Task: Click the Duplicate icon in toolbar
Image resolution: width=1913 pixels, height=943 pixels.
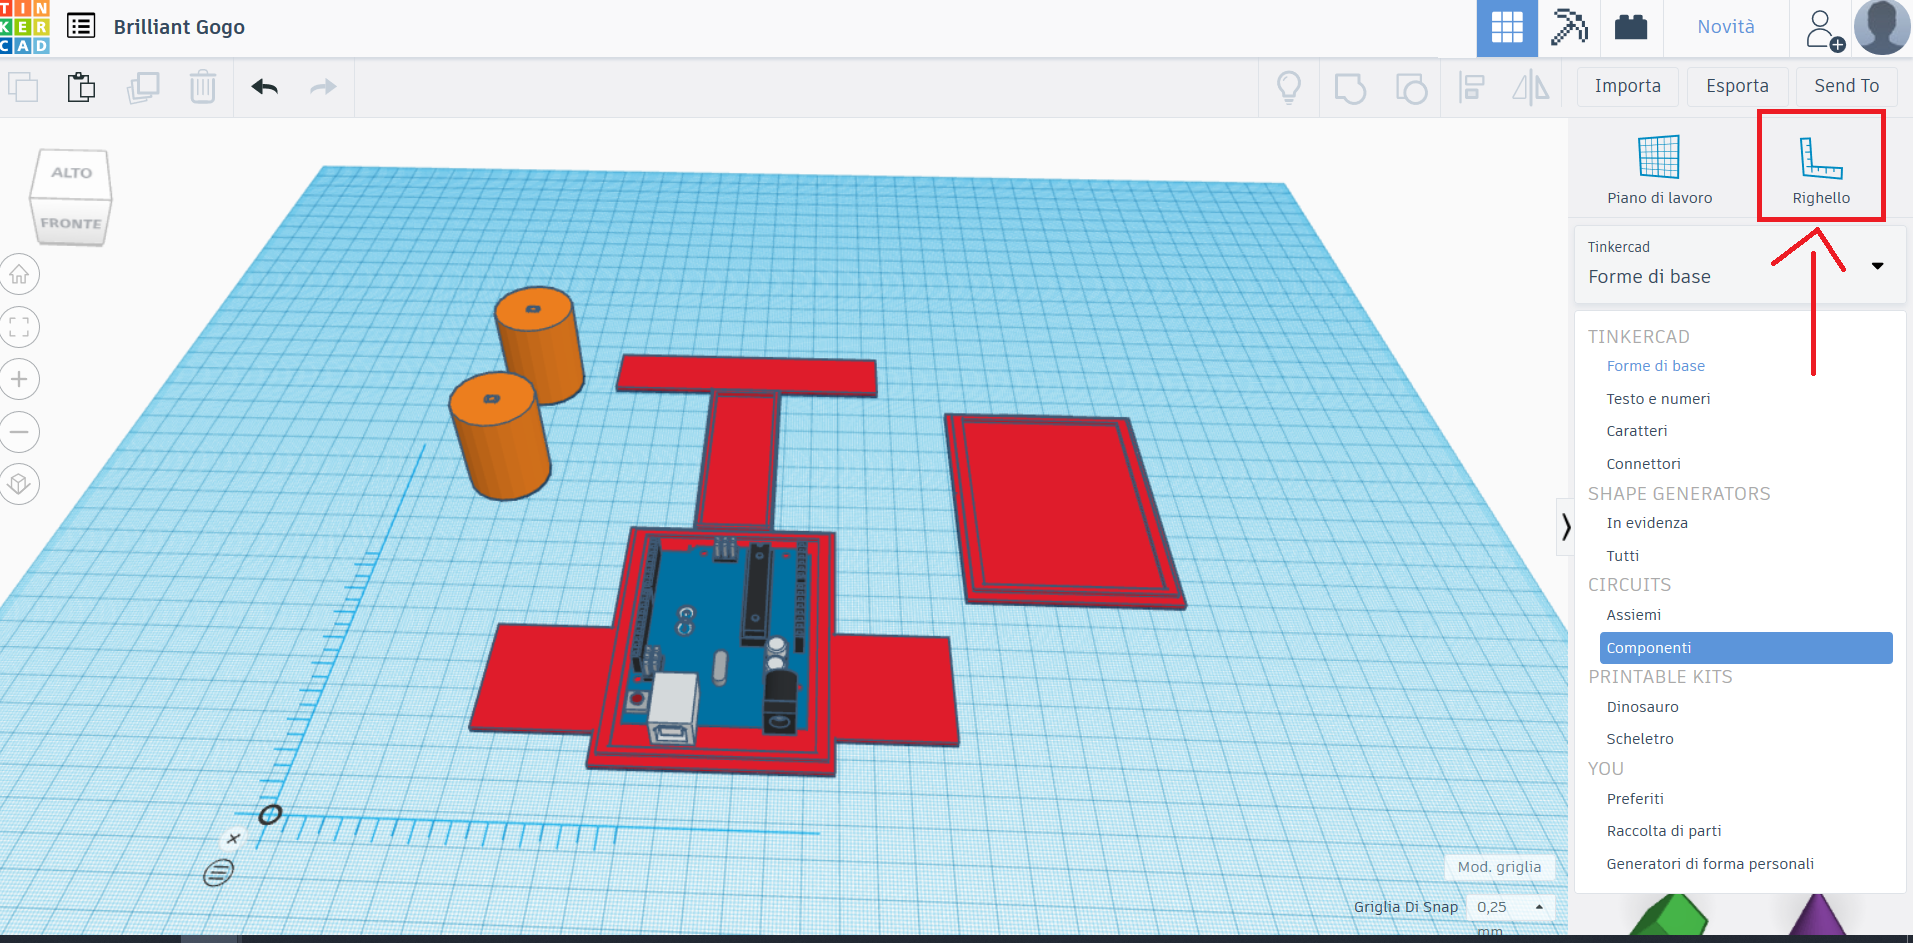Action: tap(143, 88)
